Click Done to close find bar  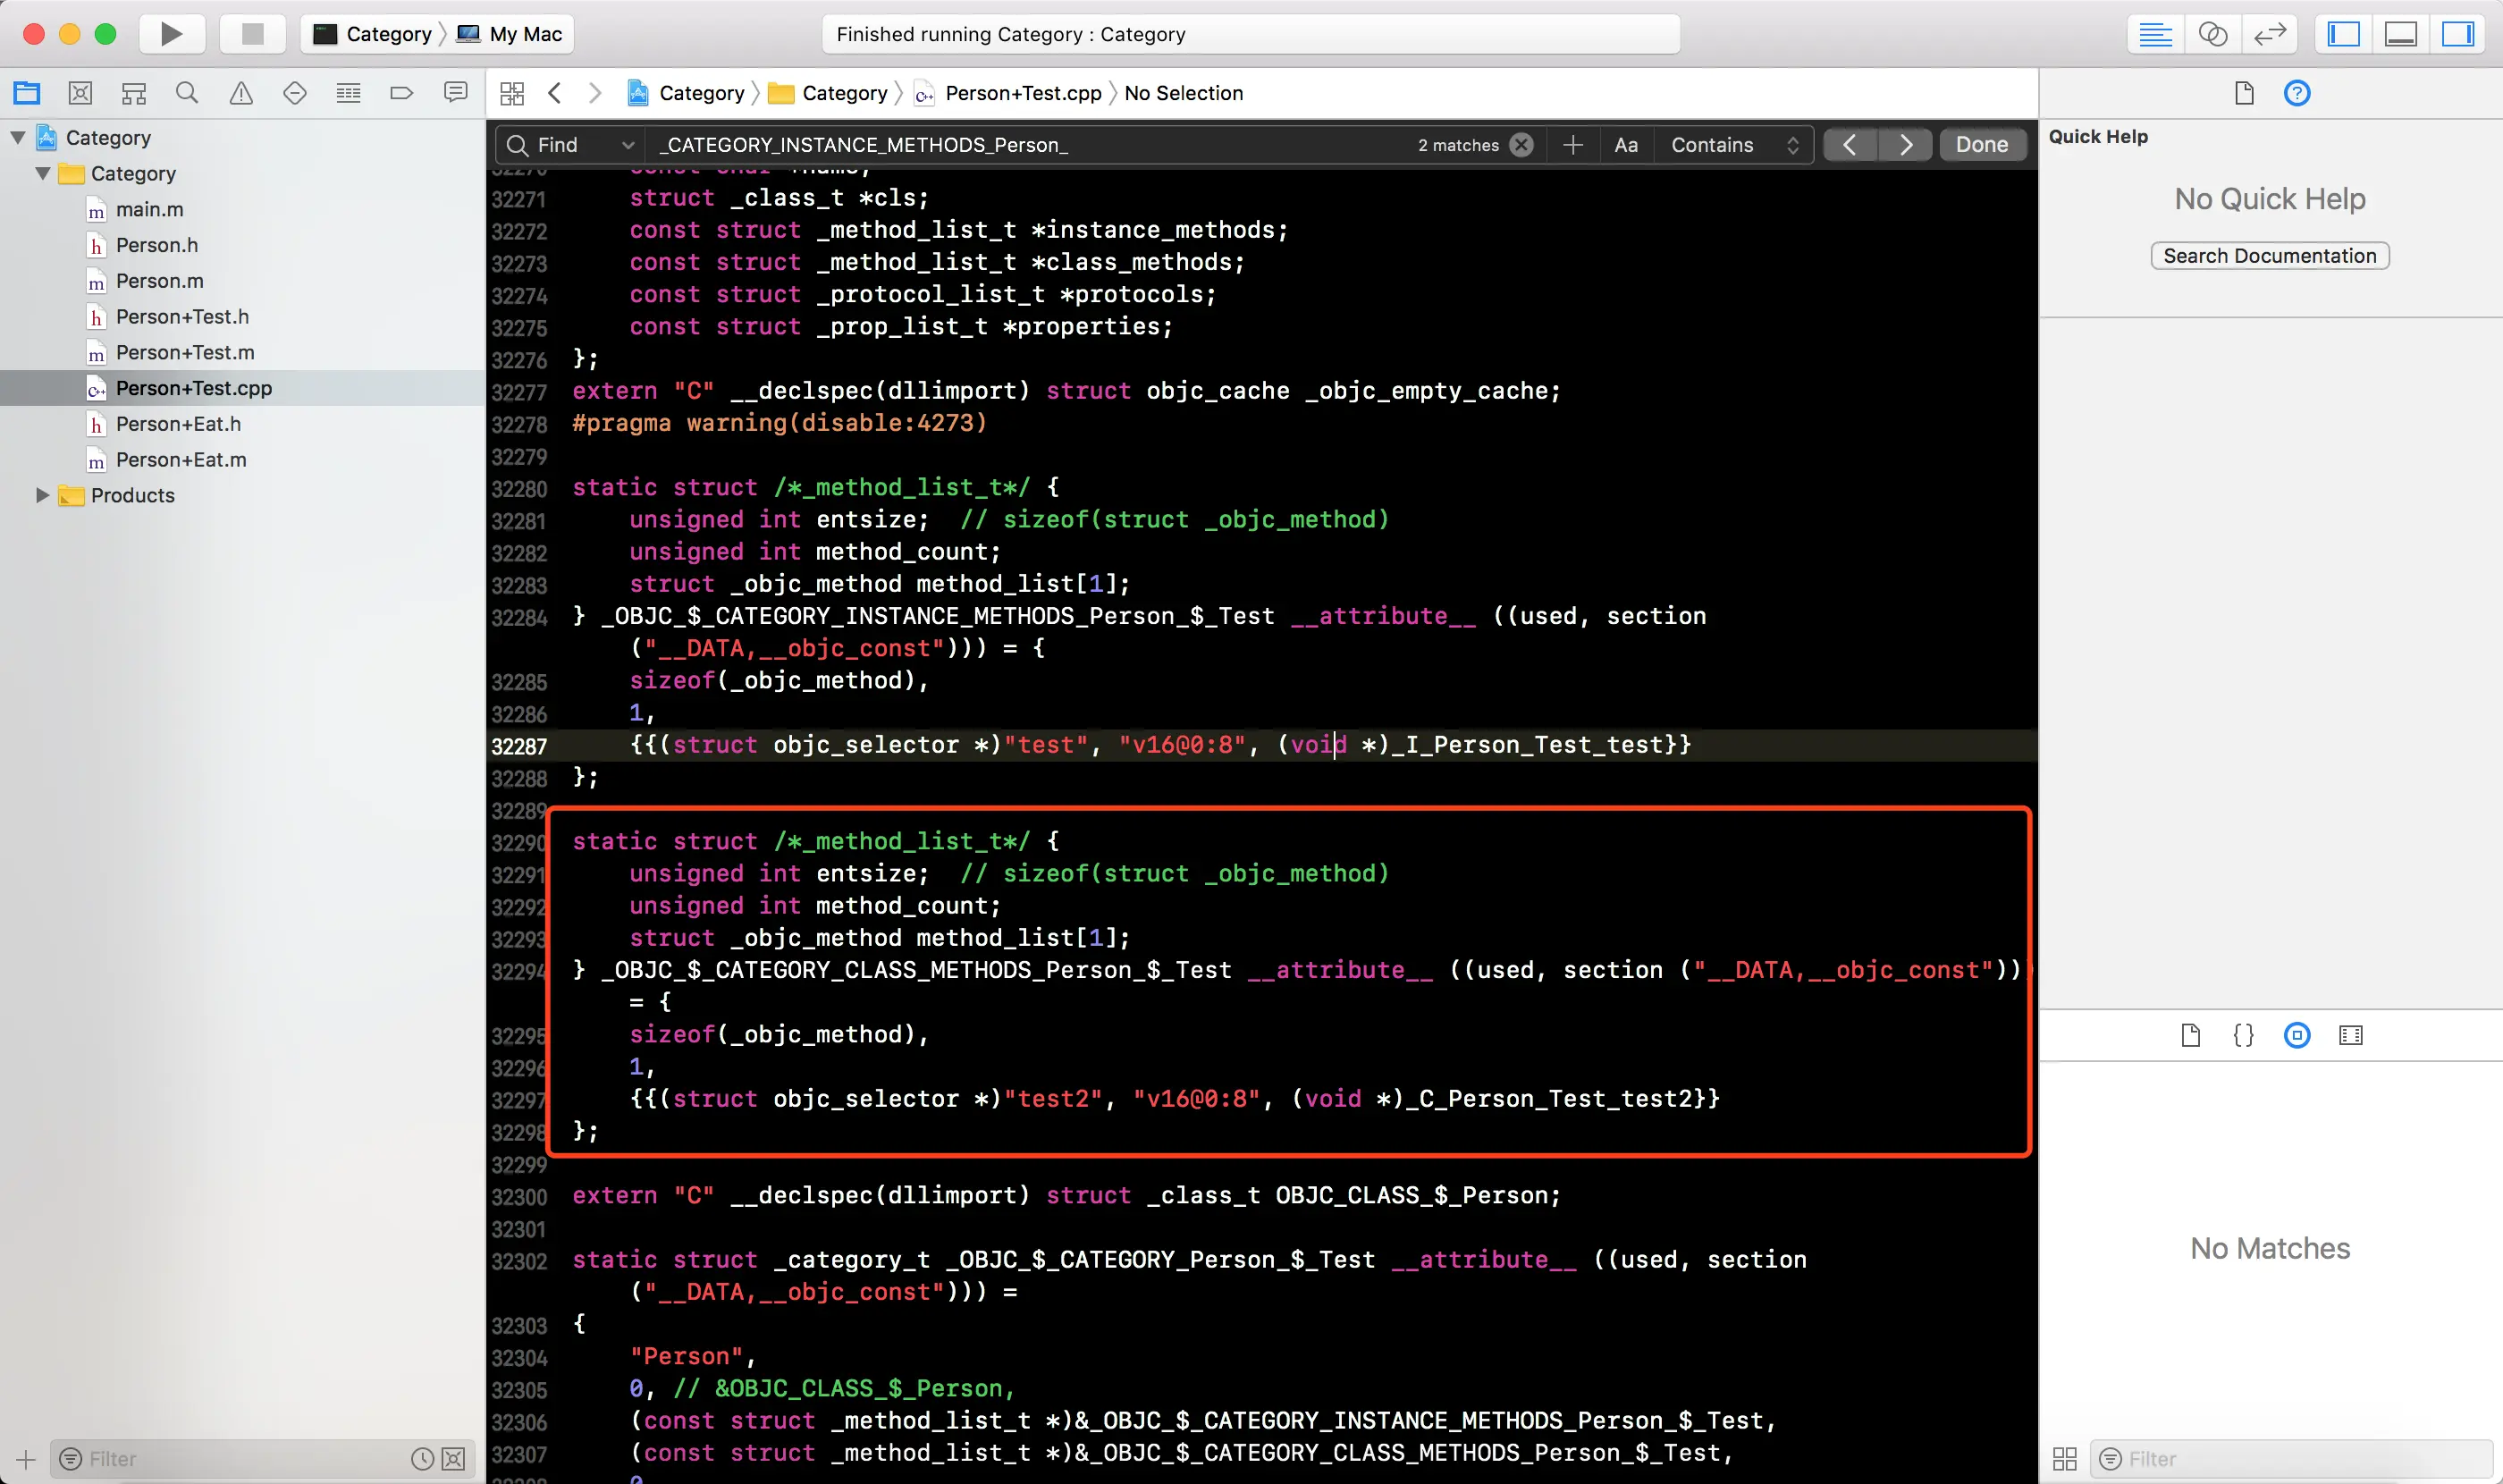(1981, 145)
